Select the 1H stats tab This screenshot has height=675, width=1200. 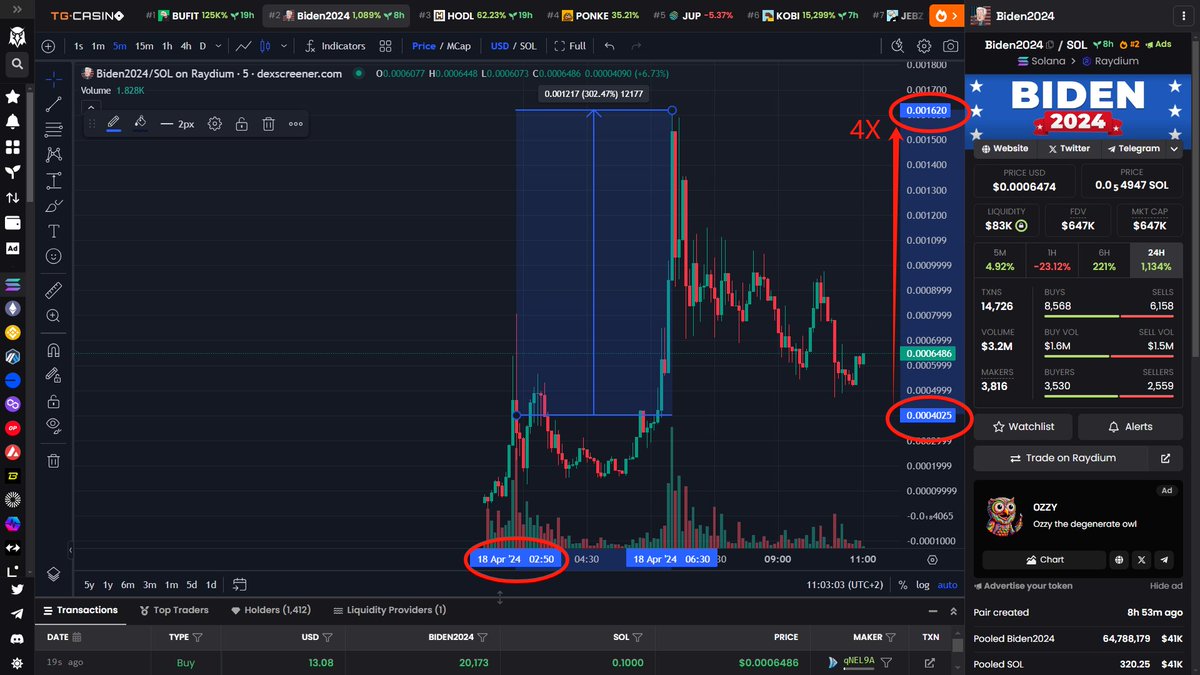(x=1052, y=260)
